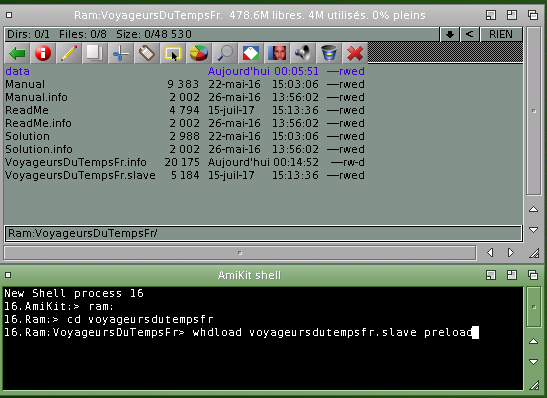Click the Ram:VoyageursDuTempsFr window title bar
547x398 pixels.
[249, 15]
